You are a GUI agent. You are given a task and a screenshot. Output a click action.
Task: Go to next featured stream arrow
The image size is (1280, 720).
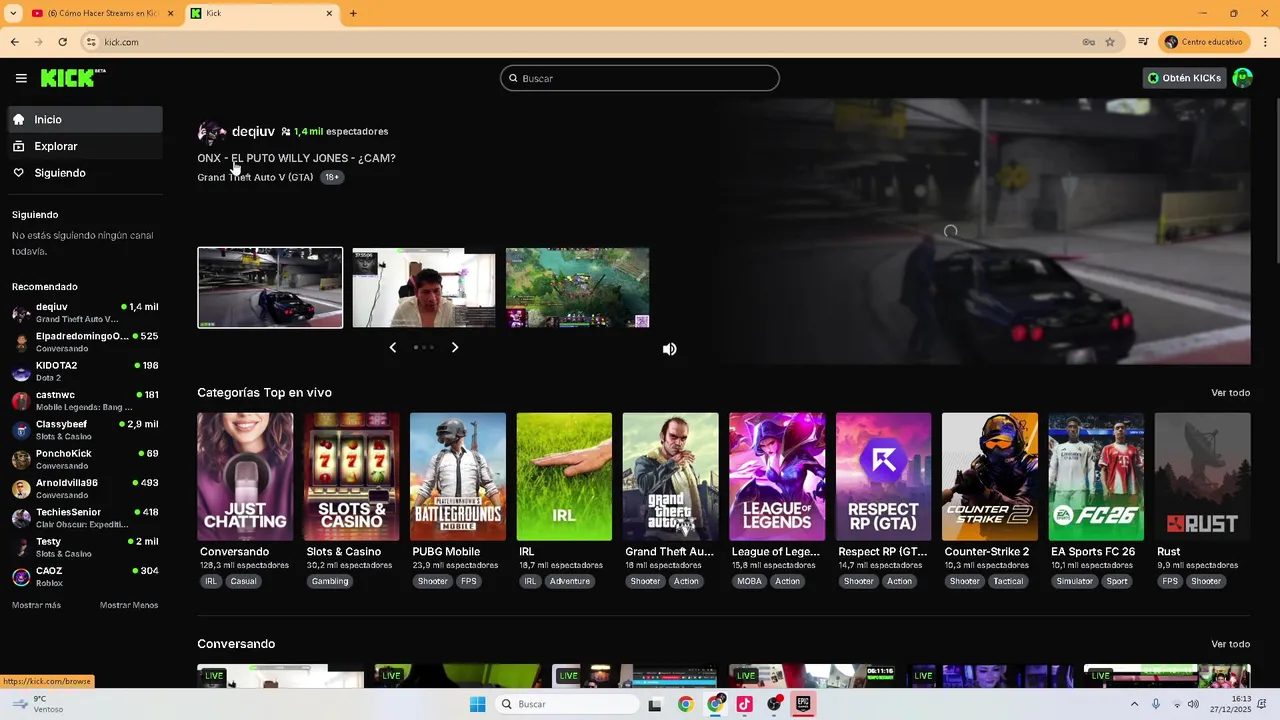pyautogui.click(x=455, y=347)
